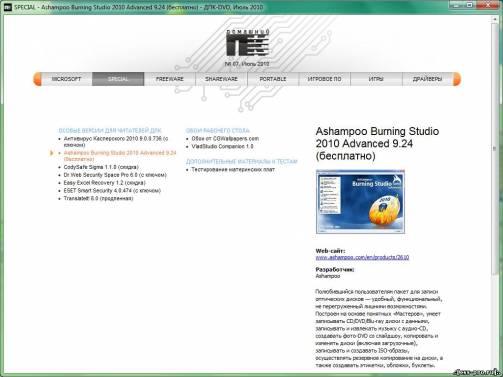Click the Разработчик label
Screen dimensions: 503x377
point(335,269)
